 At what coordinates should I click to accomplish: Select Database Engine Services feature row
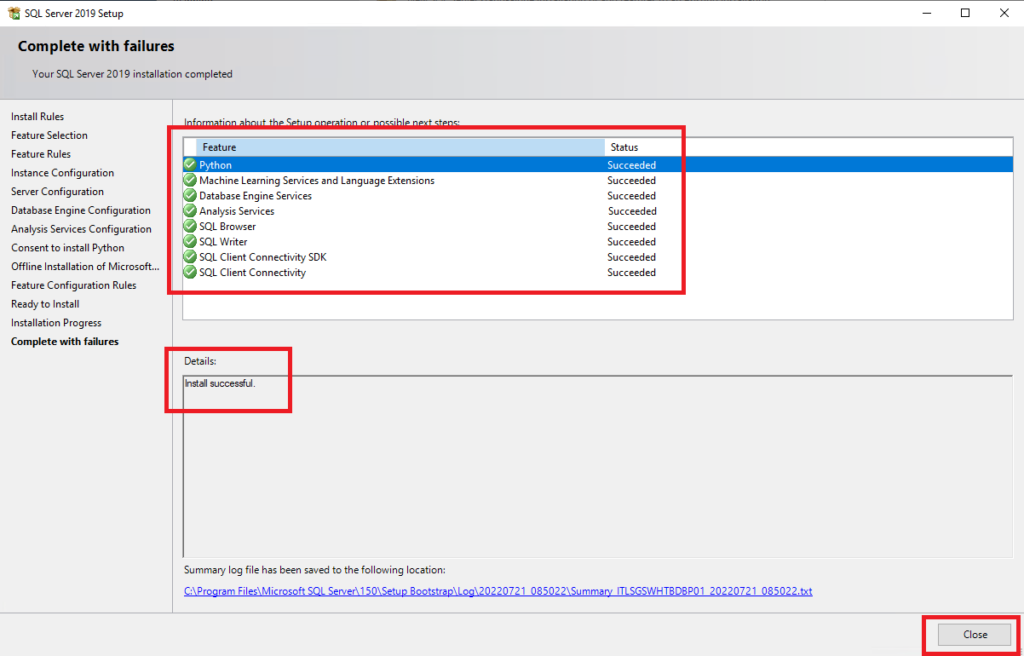point(598,195)
